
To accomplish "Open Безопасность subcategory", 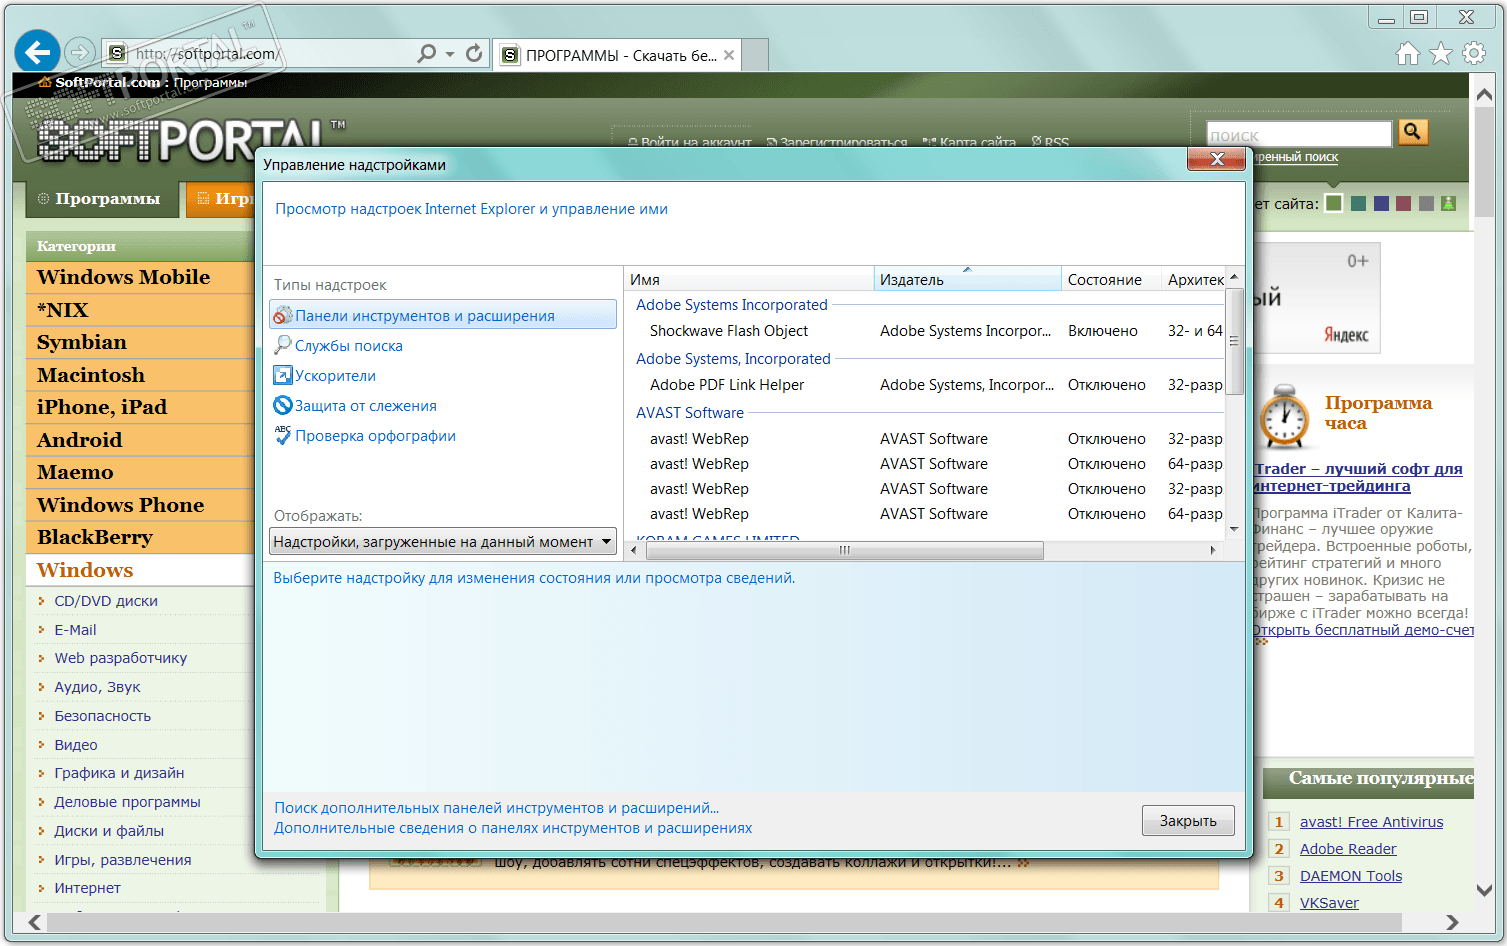I will [x=103, y=716].
